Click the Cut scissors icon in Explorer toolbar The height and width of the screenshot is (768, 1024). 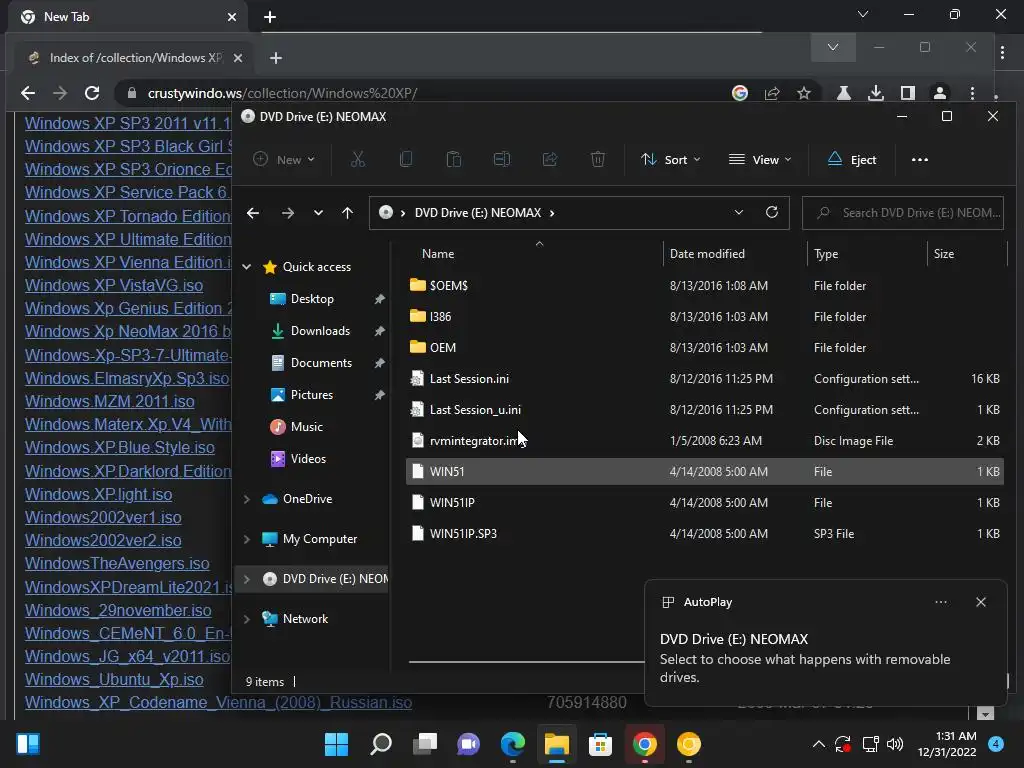(357, 159)
